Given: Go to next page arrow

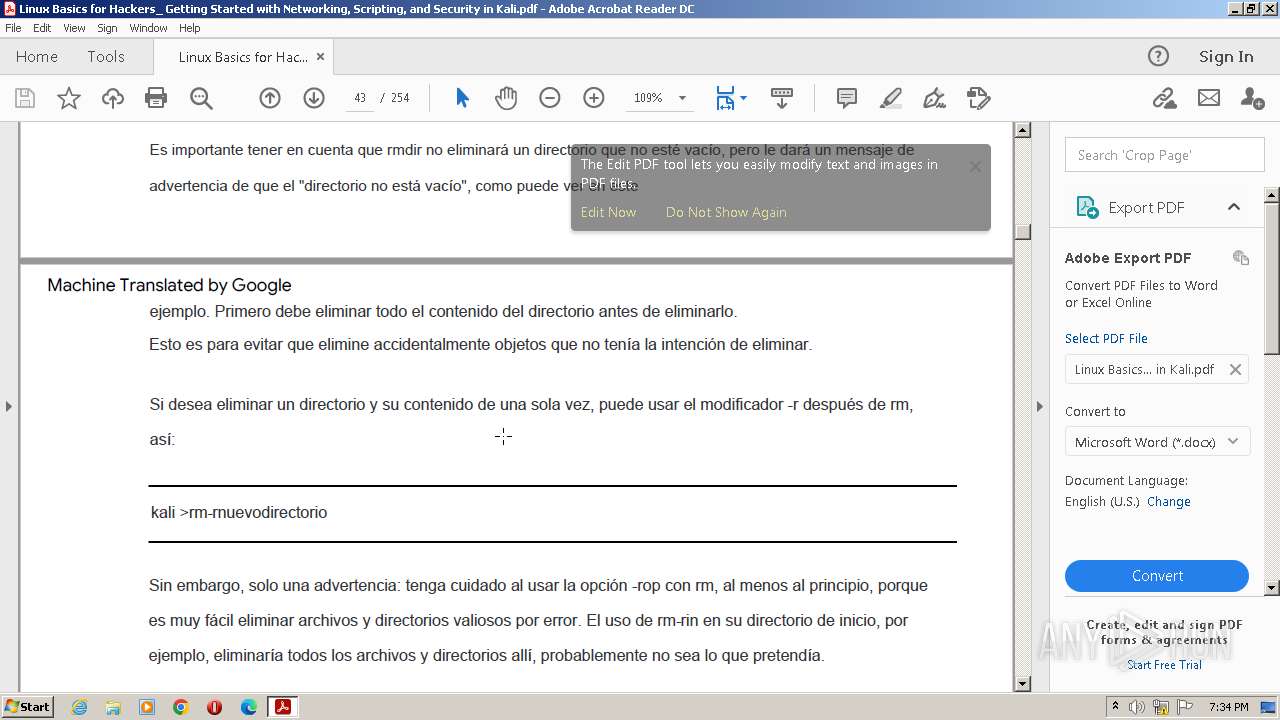Looking at the screenshot, I should click(x=314, y=98).
